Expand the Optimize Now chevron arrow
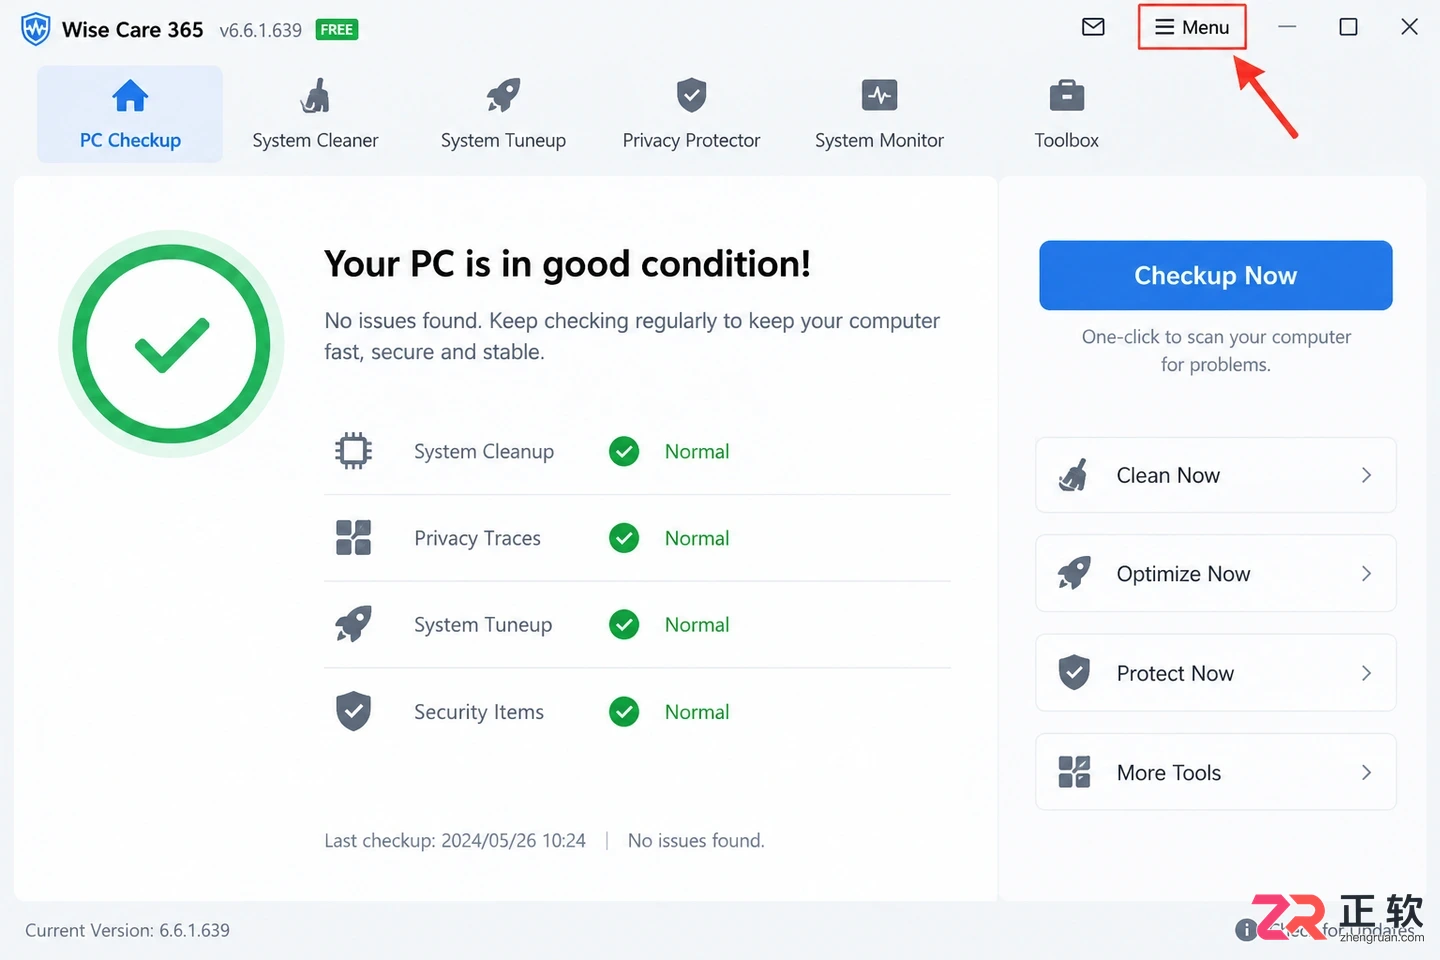Viewport: 1440px width, 960px height. tap(1366, 573)
